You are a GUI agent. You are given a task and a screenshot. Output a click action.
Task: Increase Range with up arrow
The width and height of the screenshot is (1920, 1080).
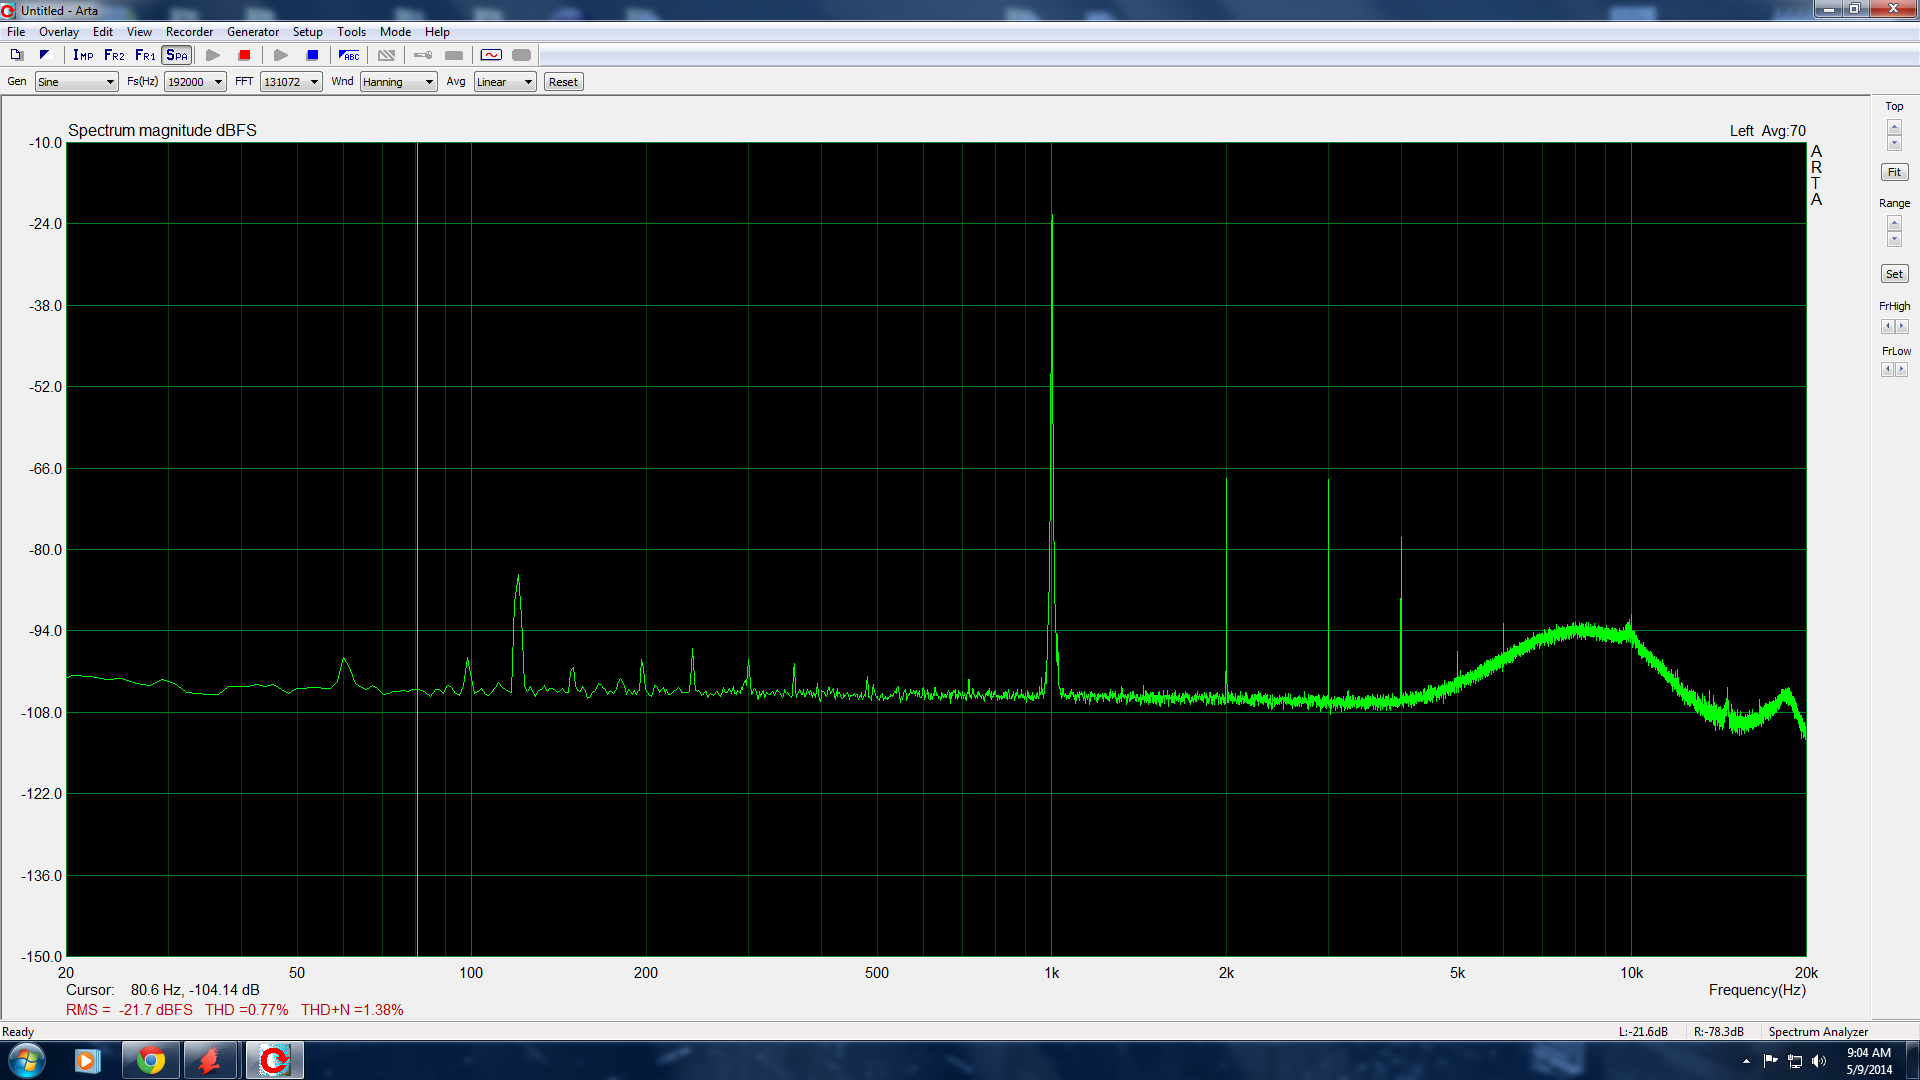coord(1894,223)
